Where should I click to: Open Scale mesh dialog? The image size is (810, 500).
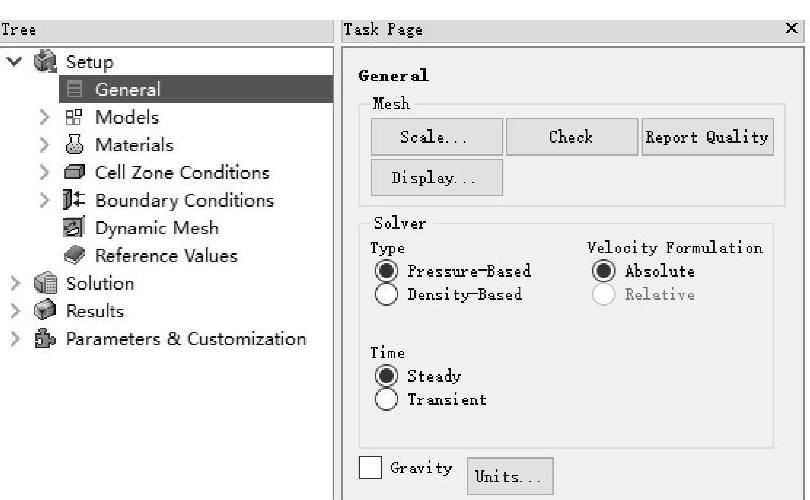(435, 137)
